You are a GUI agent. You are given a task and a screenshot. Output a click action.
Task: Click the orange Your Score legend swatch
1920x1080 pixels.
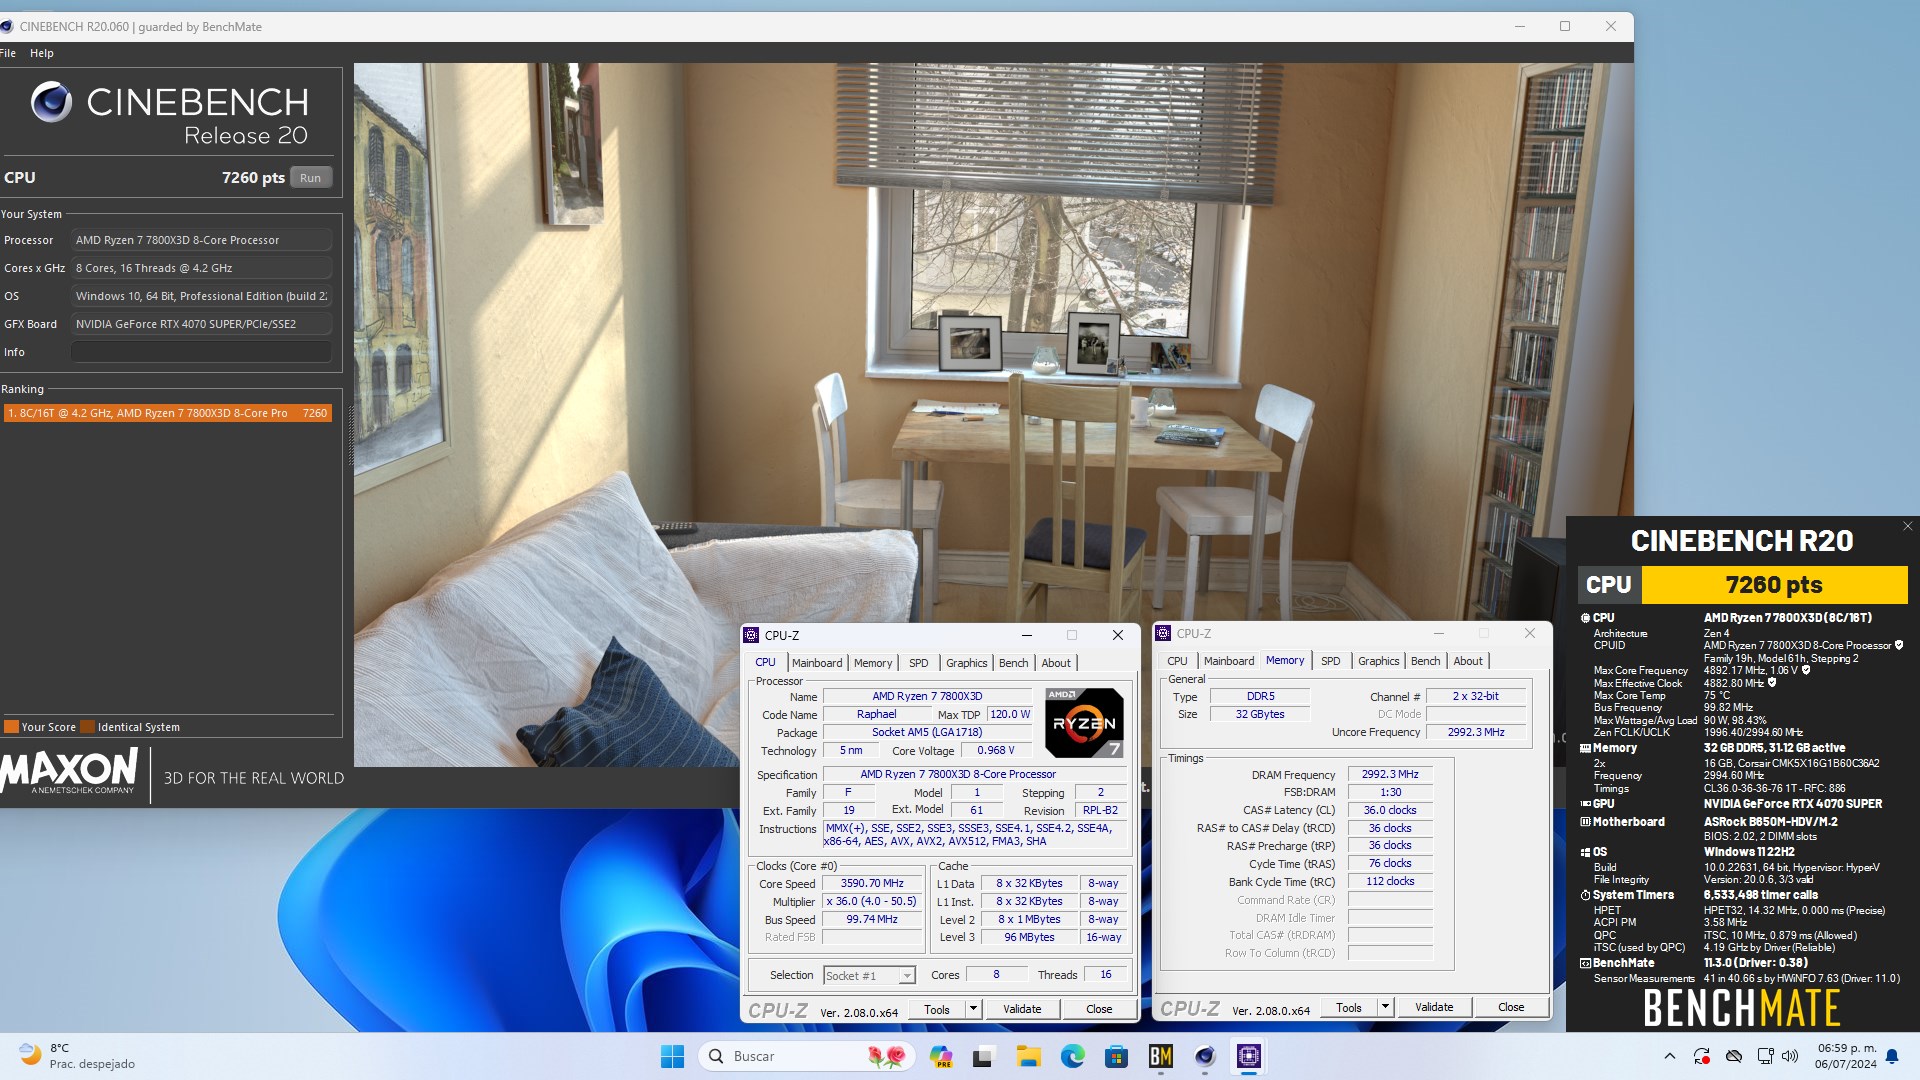click(12, 727)
